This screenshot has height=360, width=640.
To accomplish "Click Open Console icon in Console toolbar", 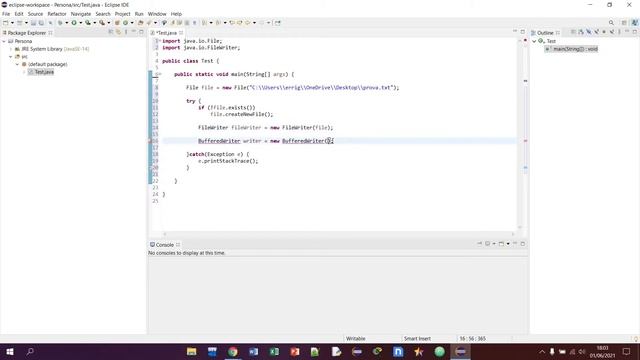I will pyautogui.click(x=501, y=244).
